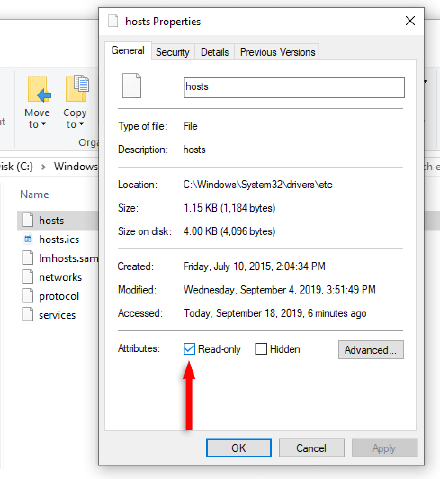The image size is (440, 479).
Task: Select the networks file icon
Action: click(x=28, y=277)
